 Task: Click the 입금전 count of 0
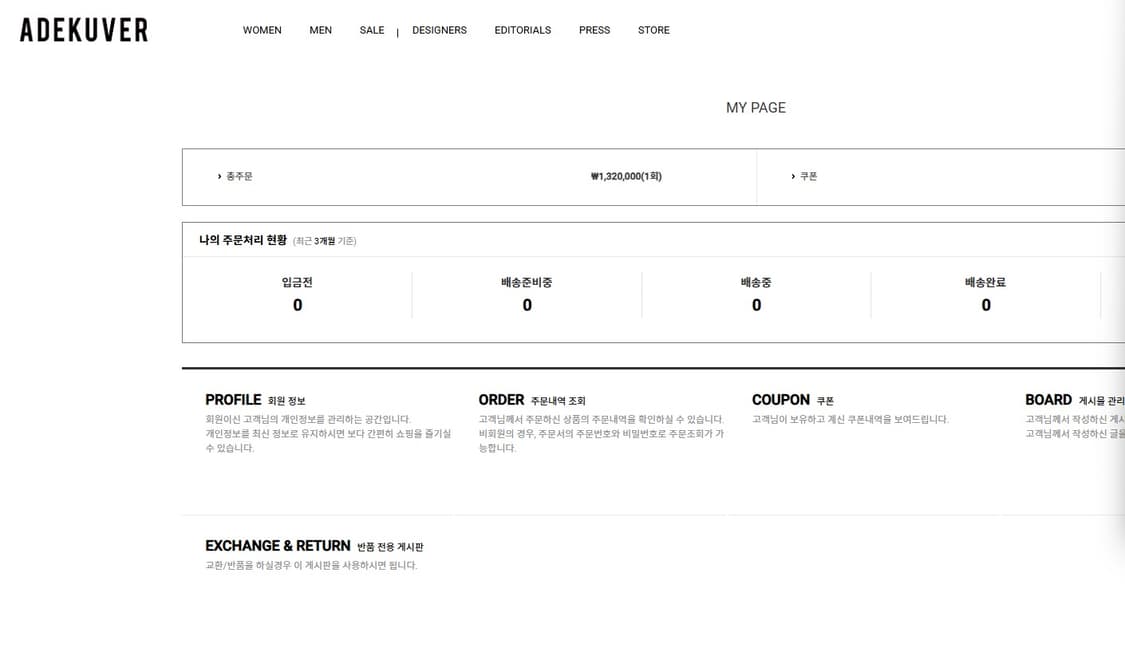[x=297, y=305]
